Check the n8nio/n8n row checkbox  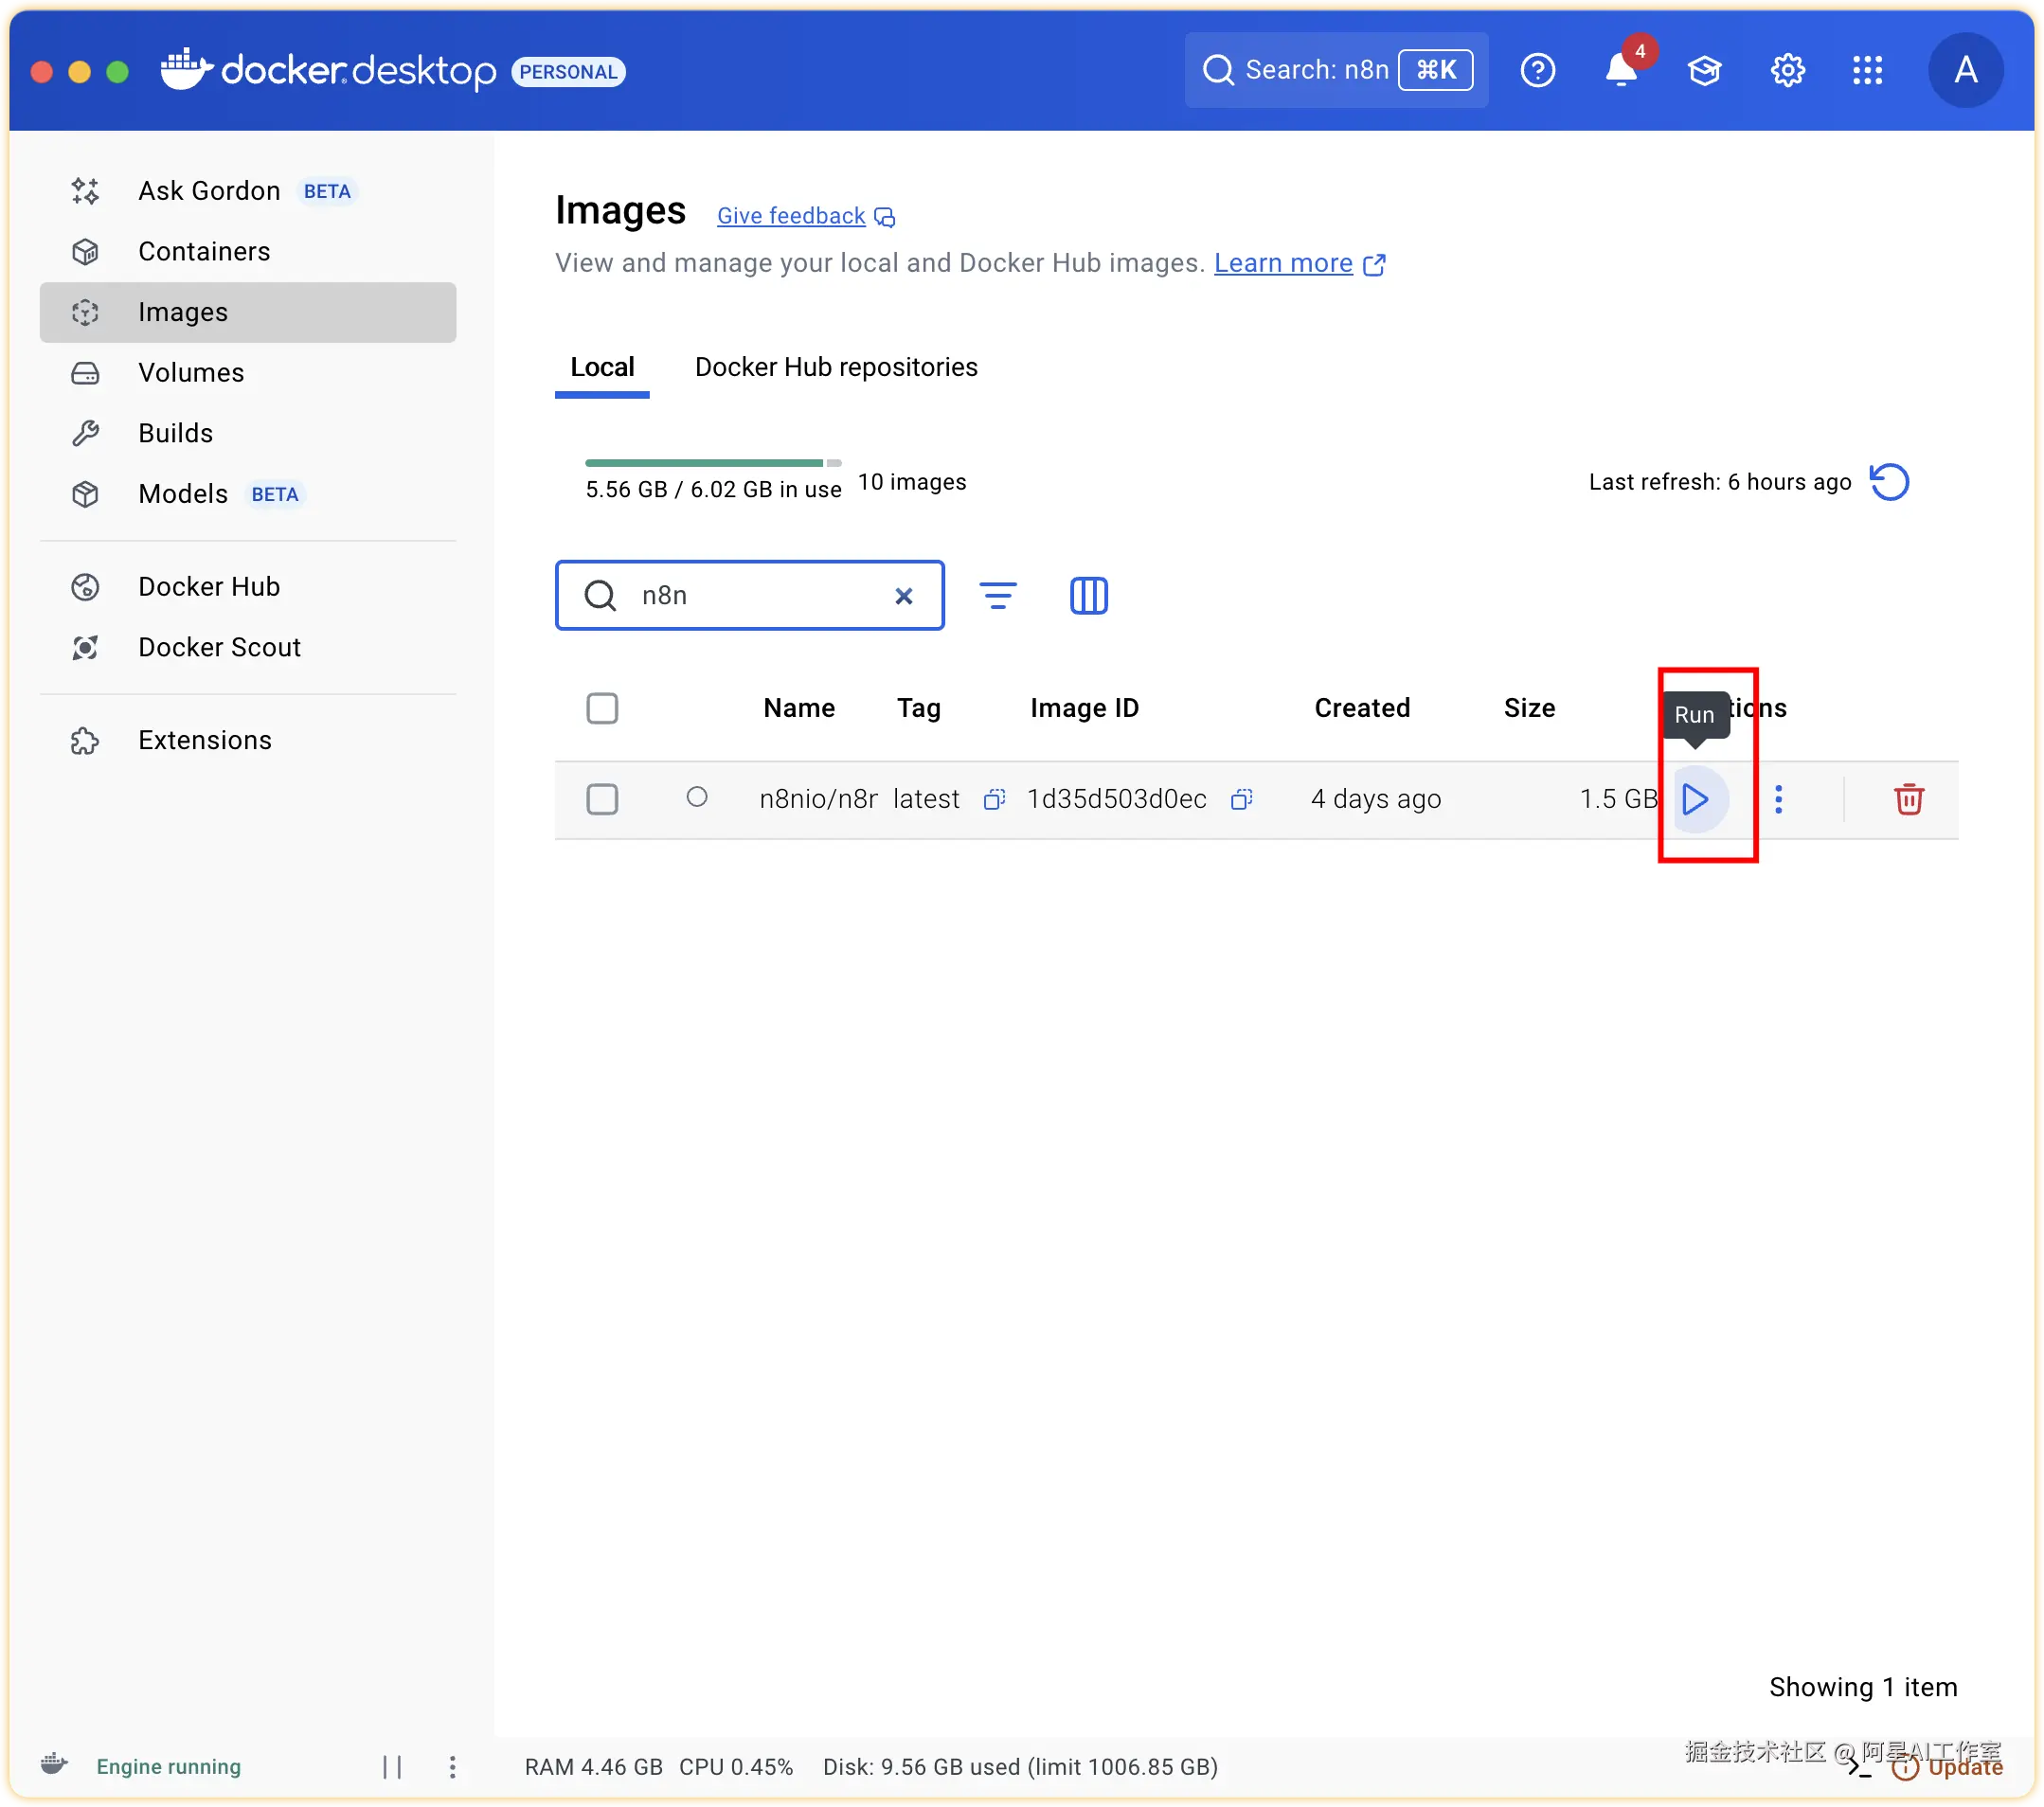click(x=602, y=799)
